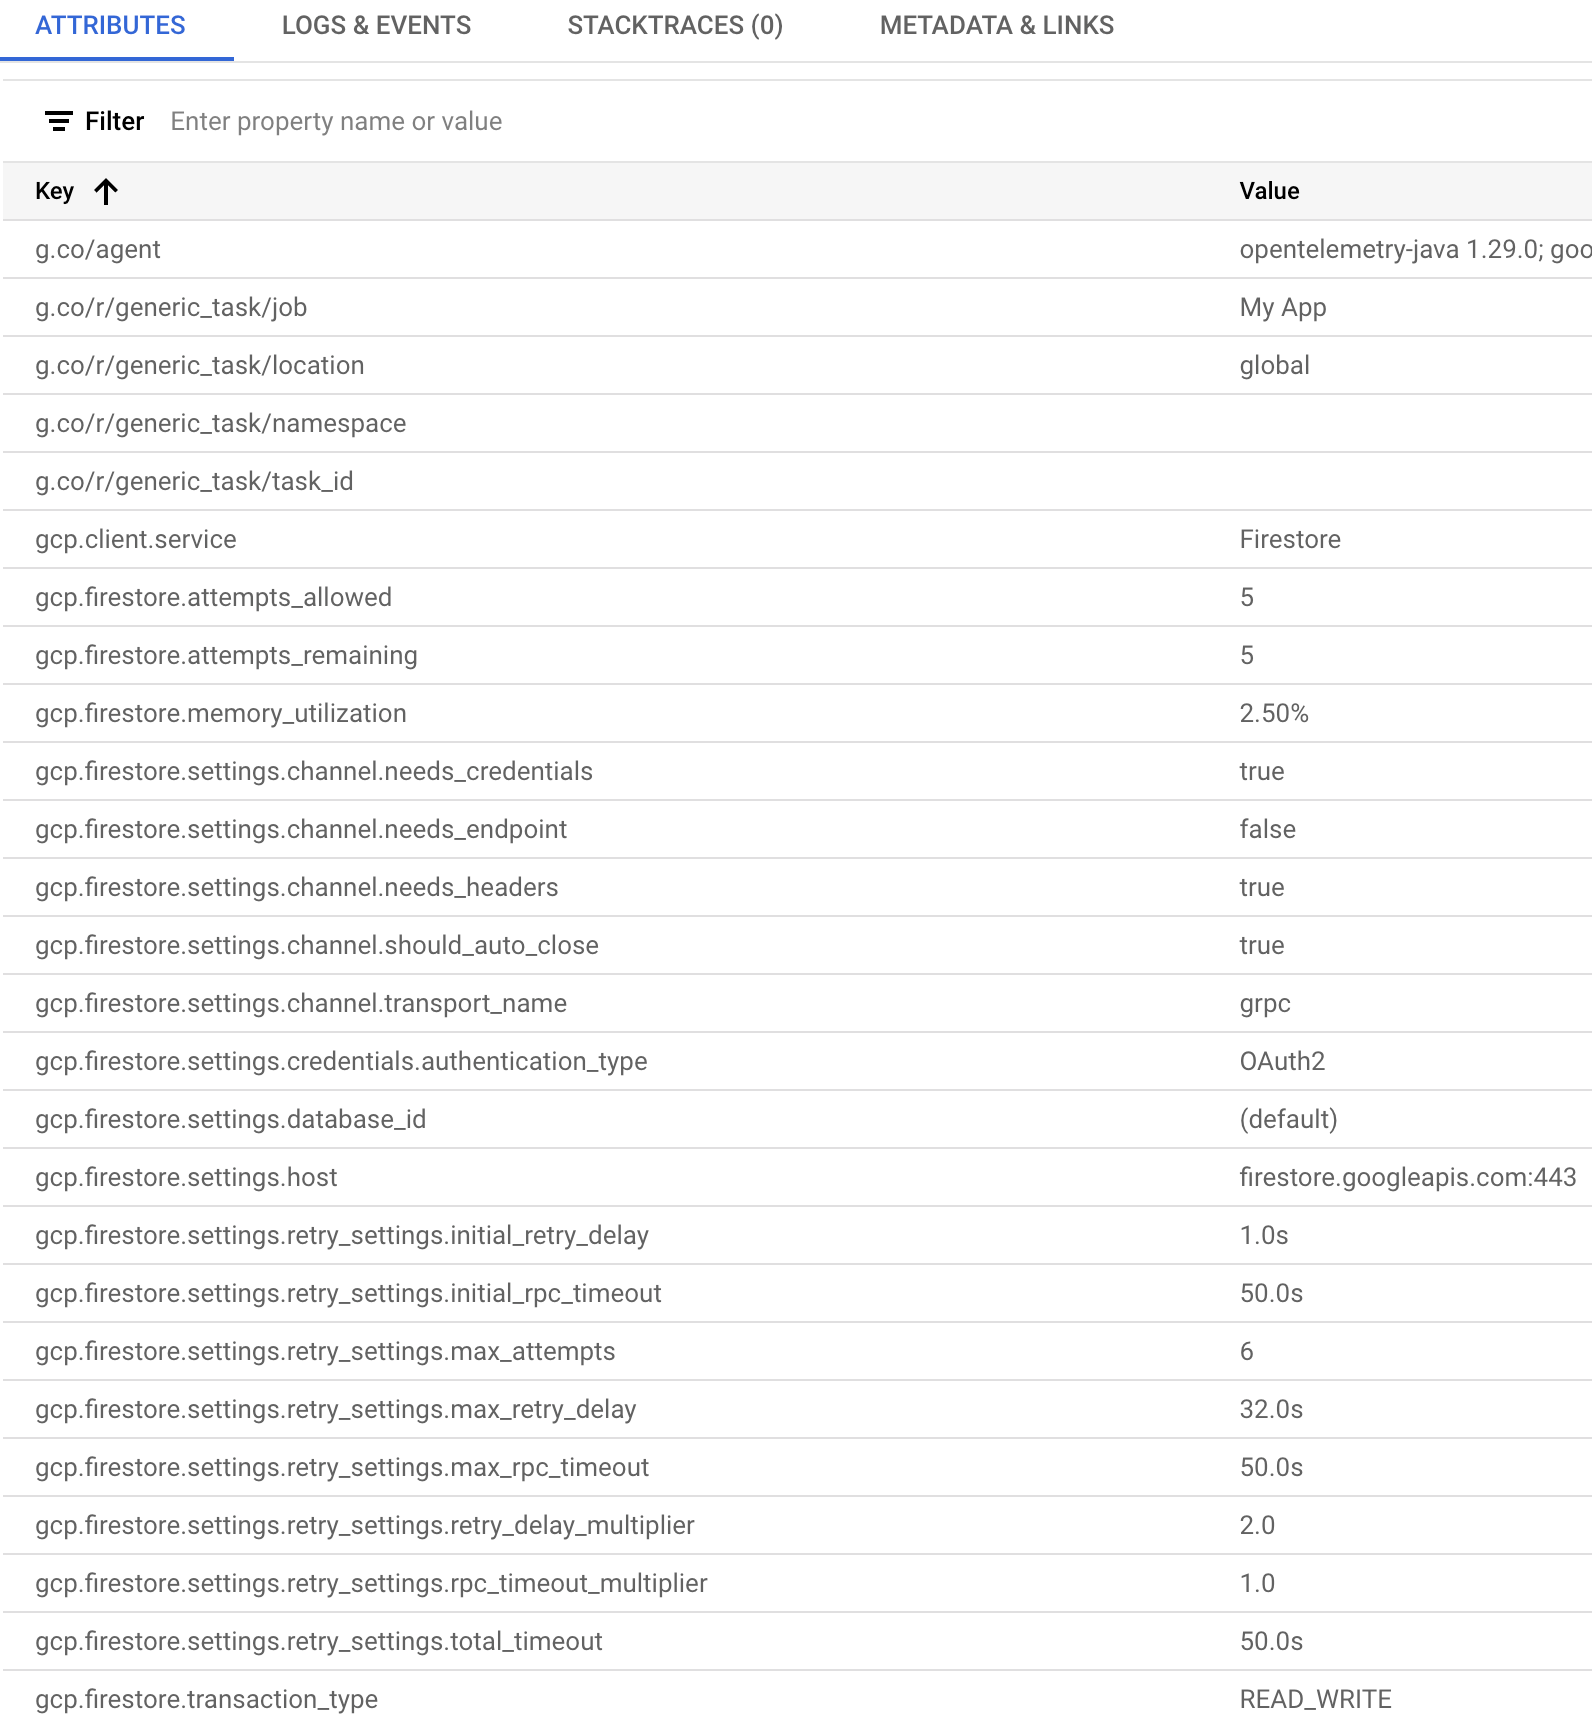Click the Key column sort arrow
Viewport: 1592px width, 1724px height.
104,191
